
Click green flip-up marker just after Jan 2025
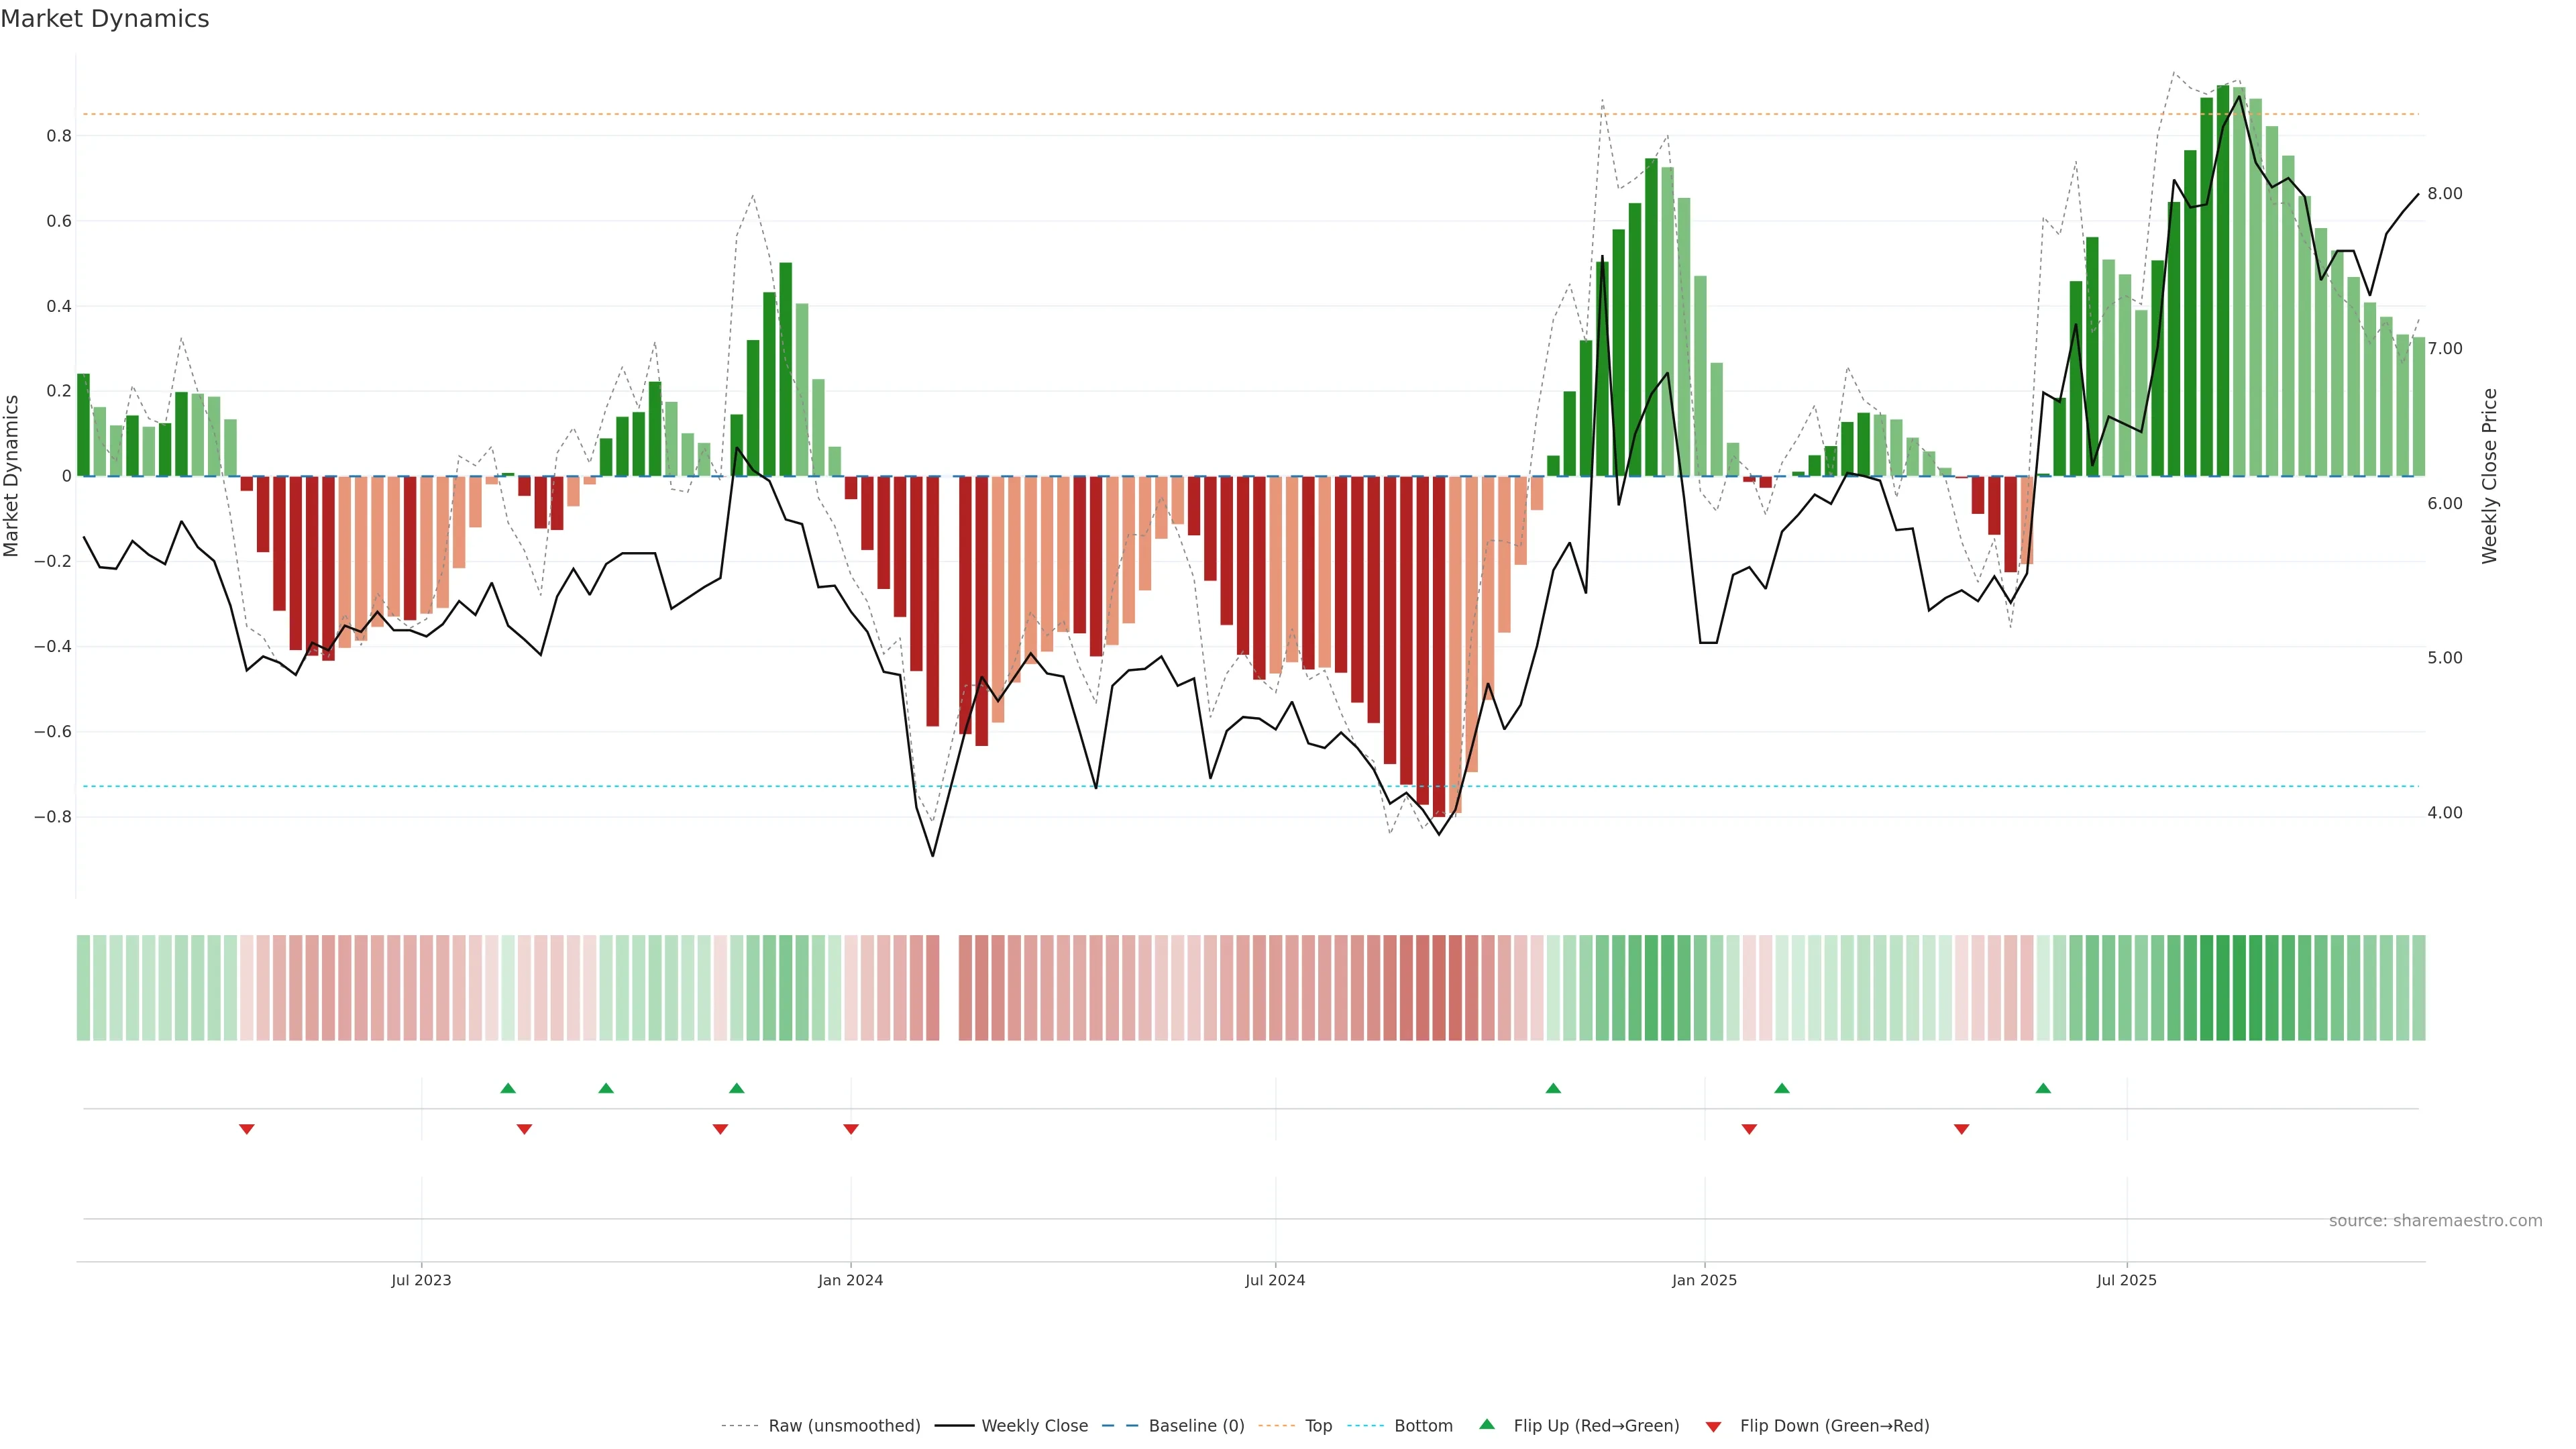point(1782,1088)
